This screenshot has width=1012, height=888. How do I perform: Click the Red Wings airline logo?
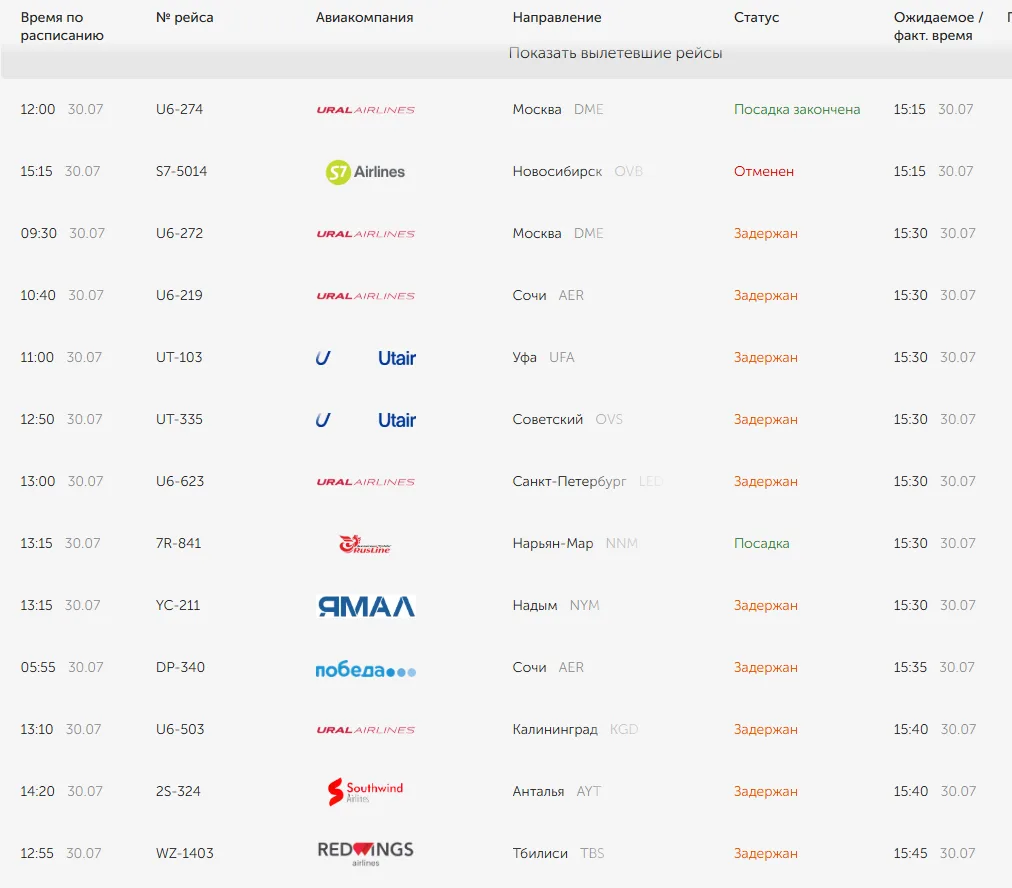365,853
